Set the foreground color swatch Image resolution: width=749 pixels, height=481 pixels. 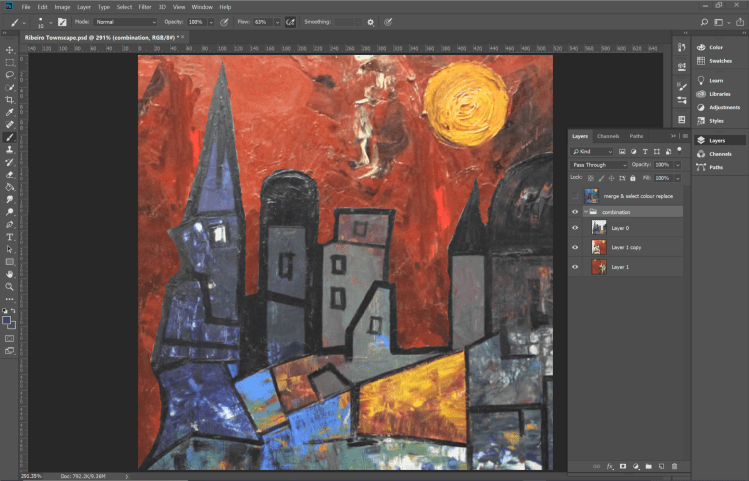pos(7,321)
